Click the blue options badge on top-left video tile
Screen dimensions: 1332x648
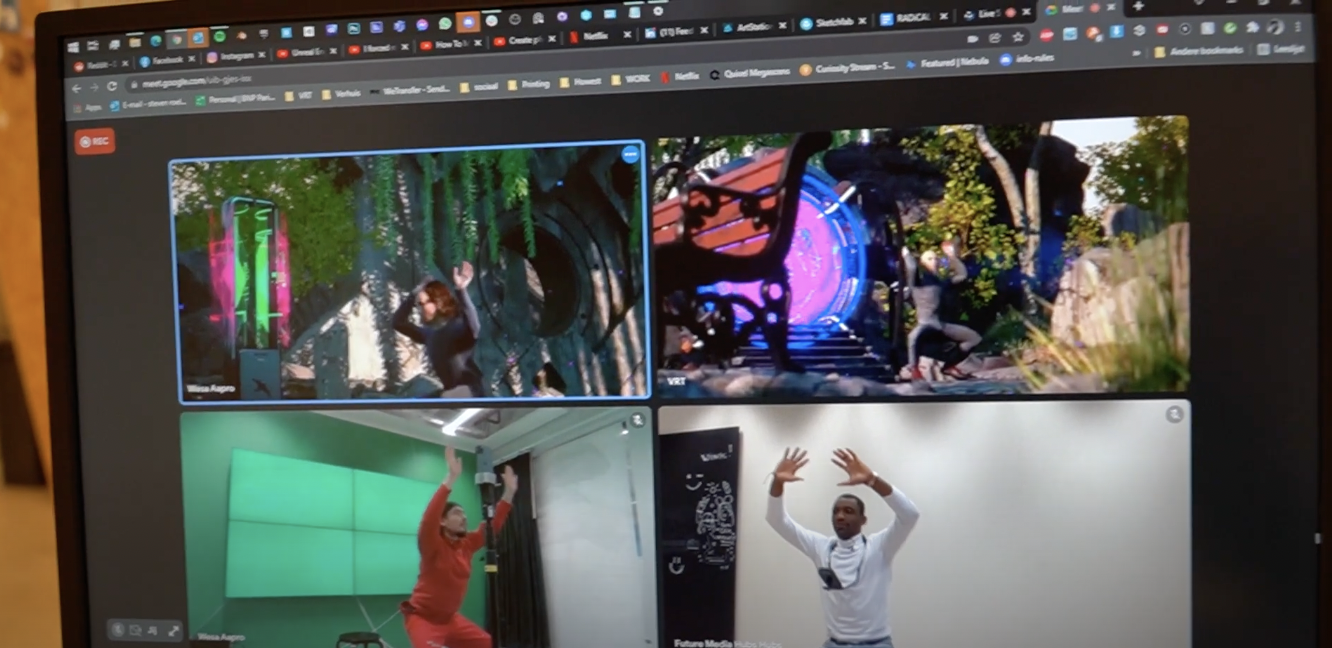[x=630, y=154]
